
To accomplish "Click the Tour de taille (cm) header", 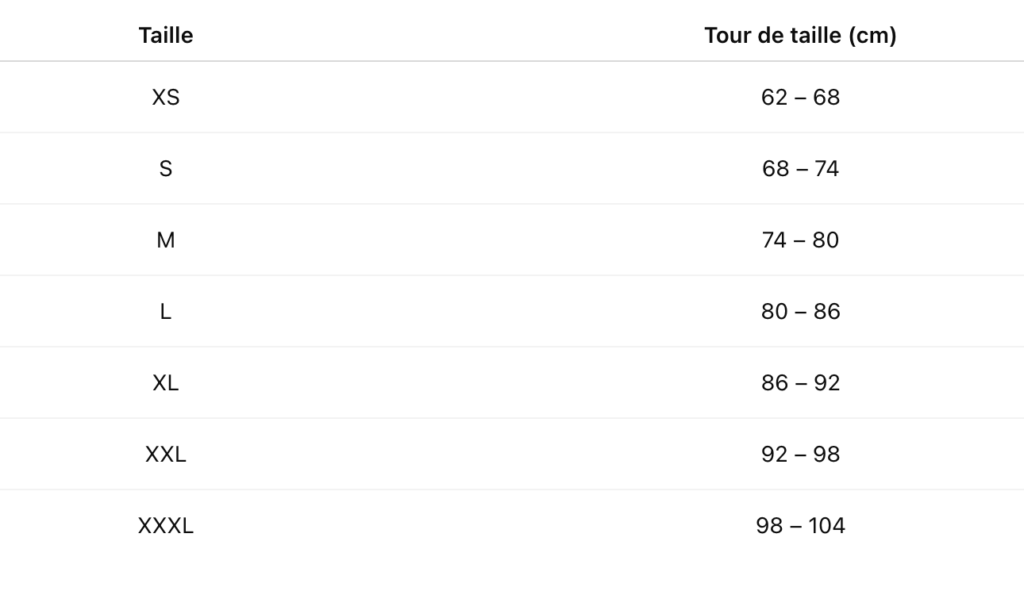I will 800,36.
